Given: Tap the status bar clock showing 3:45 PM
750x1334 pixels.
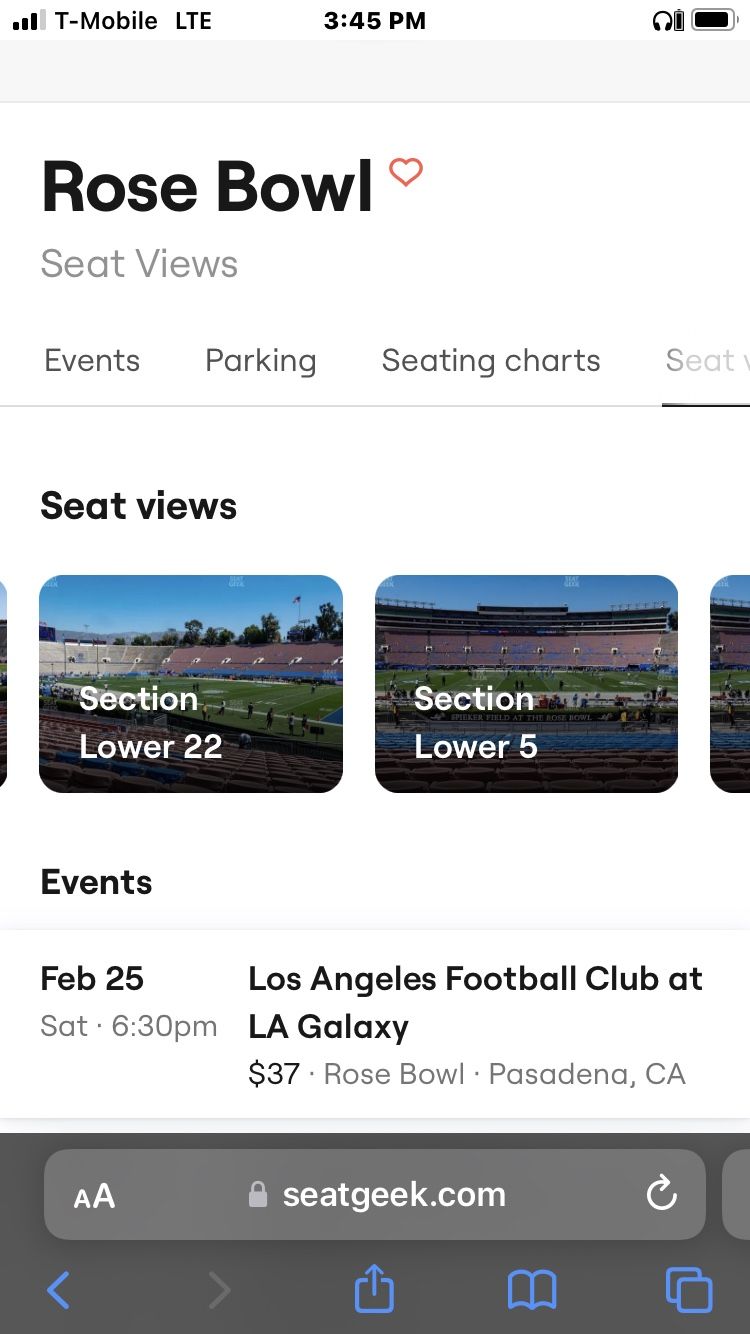Looking at the screenshot, I should point(375,21).
